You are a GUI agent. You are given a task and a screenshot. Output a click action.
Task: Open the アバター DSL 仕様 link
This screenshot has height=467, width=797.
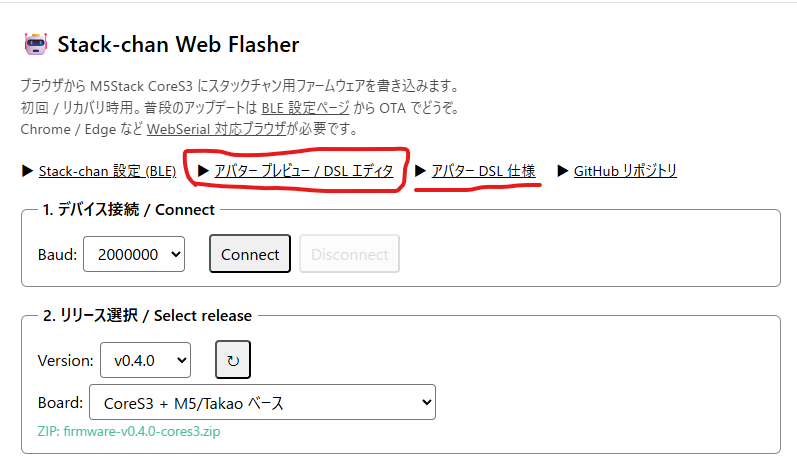point(483,171)
